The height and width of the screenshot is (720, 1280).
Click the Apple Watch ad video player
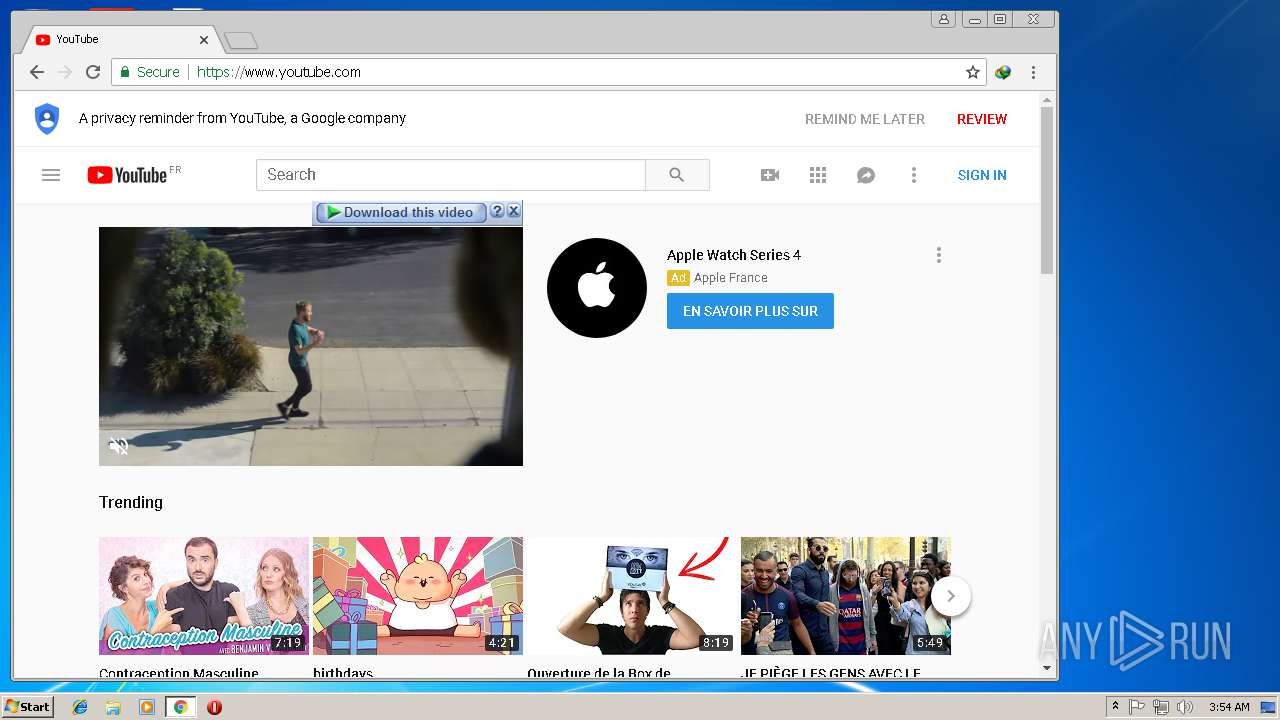point(311,346)
